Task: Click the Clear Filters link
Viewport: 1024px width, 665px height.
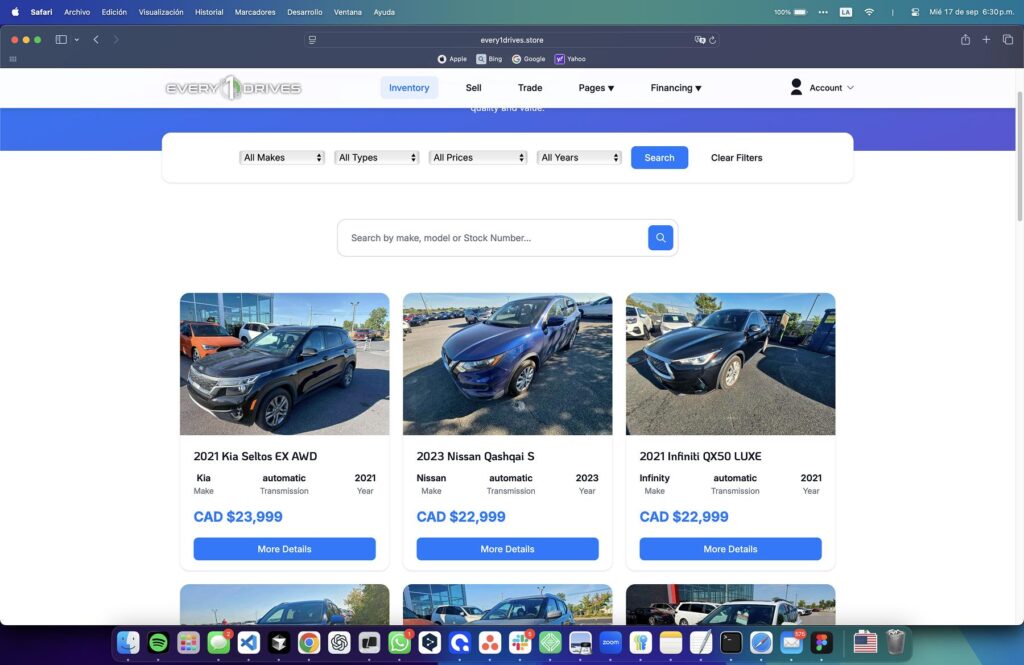Action: (736, 158)
